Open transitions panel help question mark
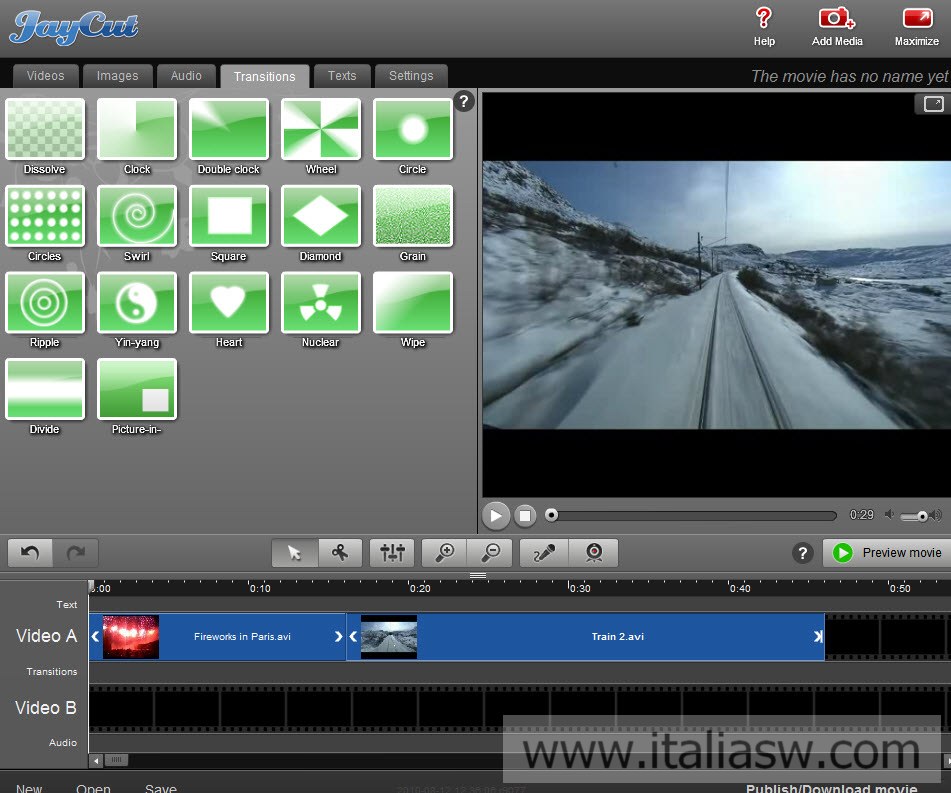This screenshot has height=793, width=951. coord(463,101)
